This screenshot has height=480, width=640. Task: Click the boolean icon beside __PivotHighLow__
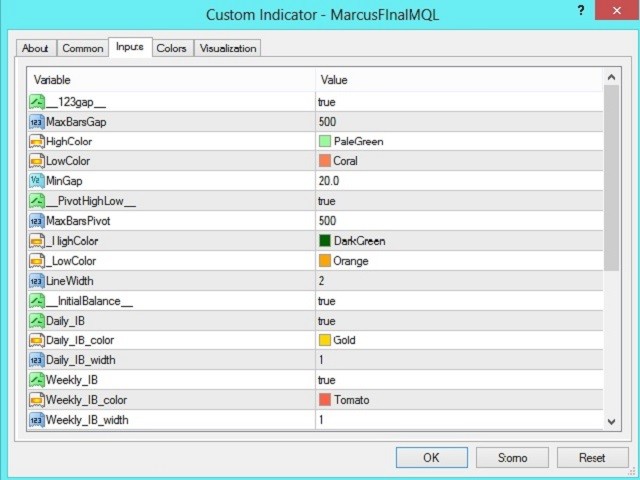tap(37, 201)
